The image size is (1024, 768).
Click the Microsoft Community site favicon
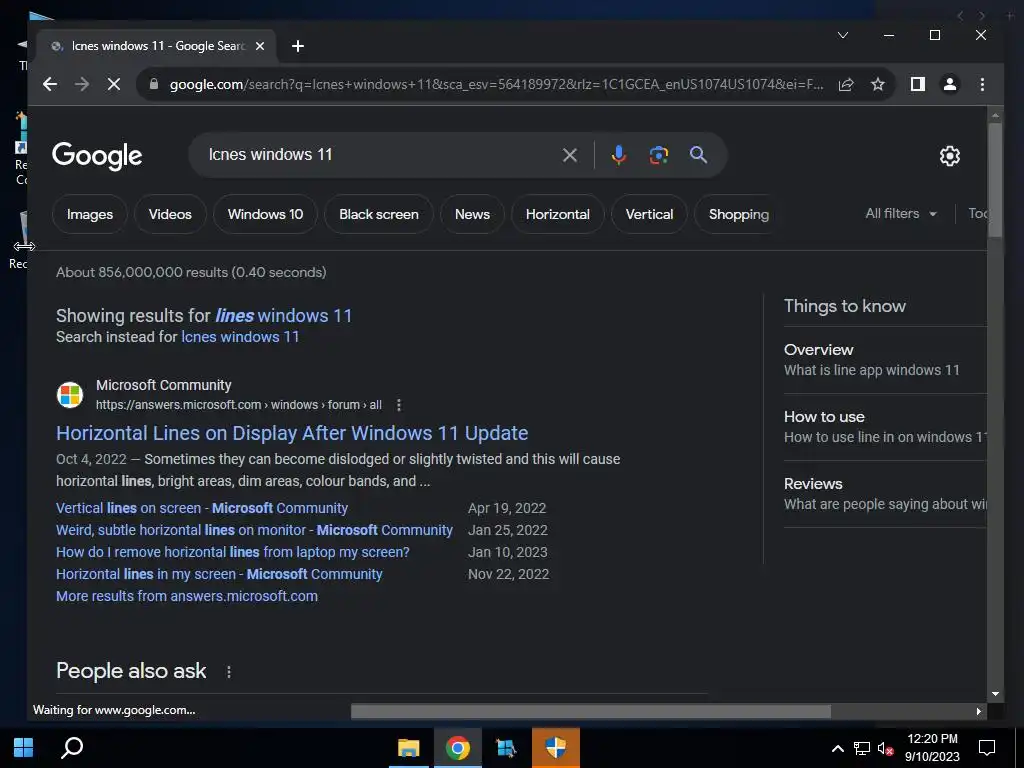coord(70,395)
